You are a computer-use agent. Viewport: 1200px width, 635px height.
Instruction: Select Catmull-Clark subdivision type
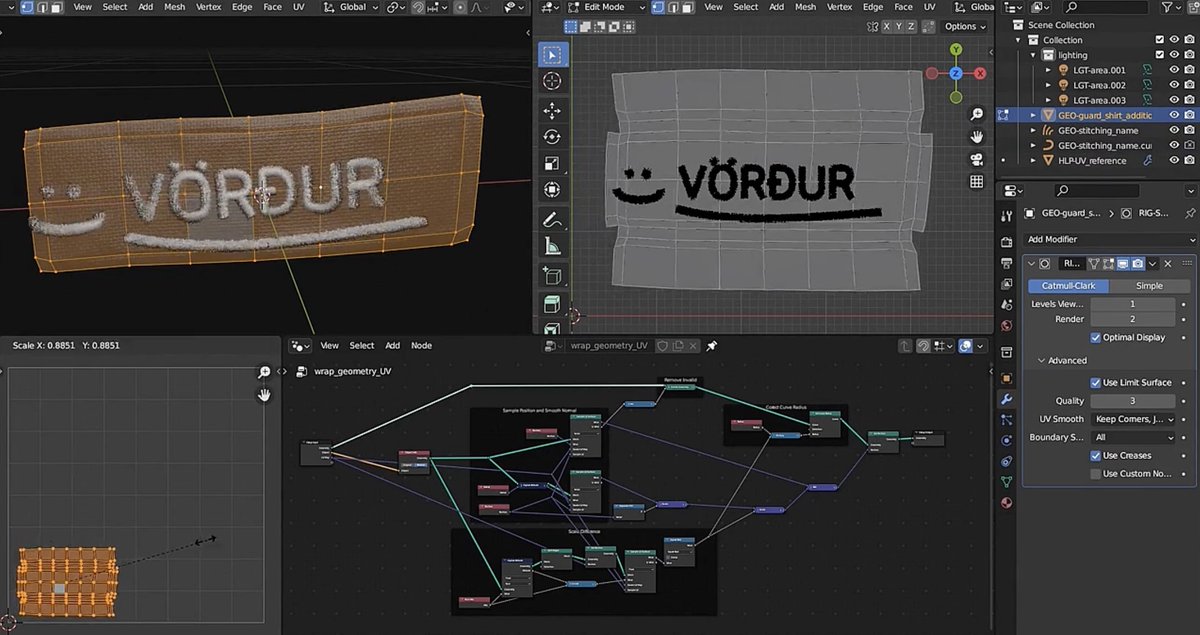1068,285
